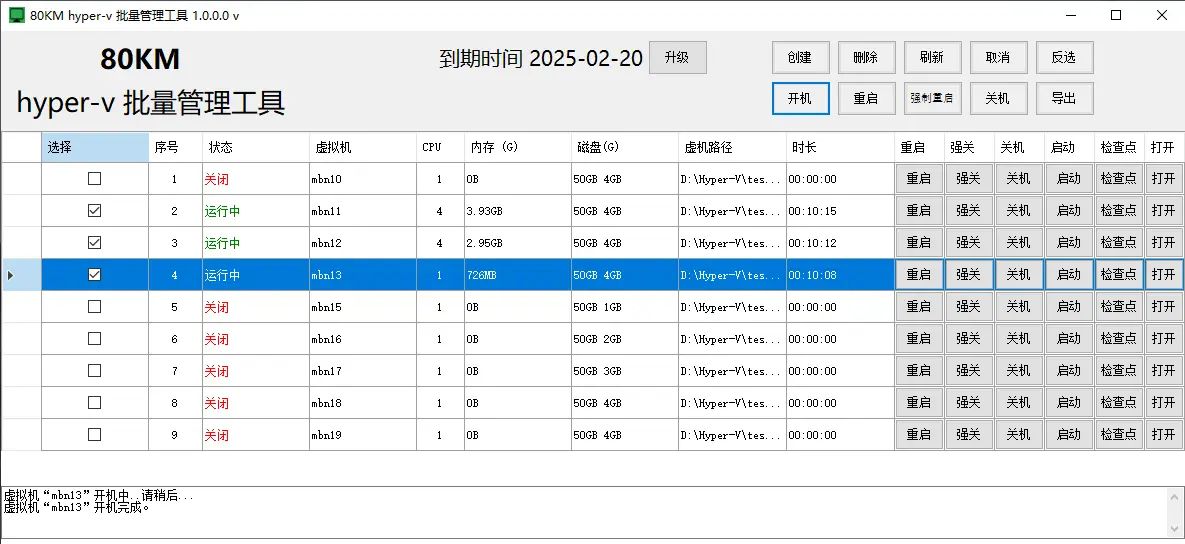The image size is (1185, 544).
Task: Tick the checkbox for mbn19
Action: (x=95, y=435)
